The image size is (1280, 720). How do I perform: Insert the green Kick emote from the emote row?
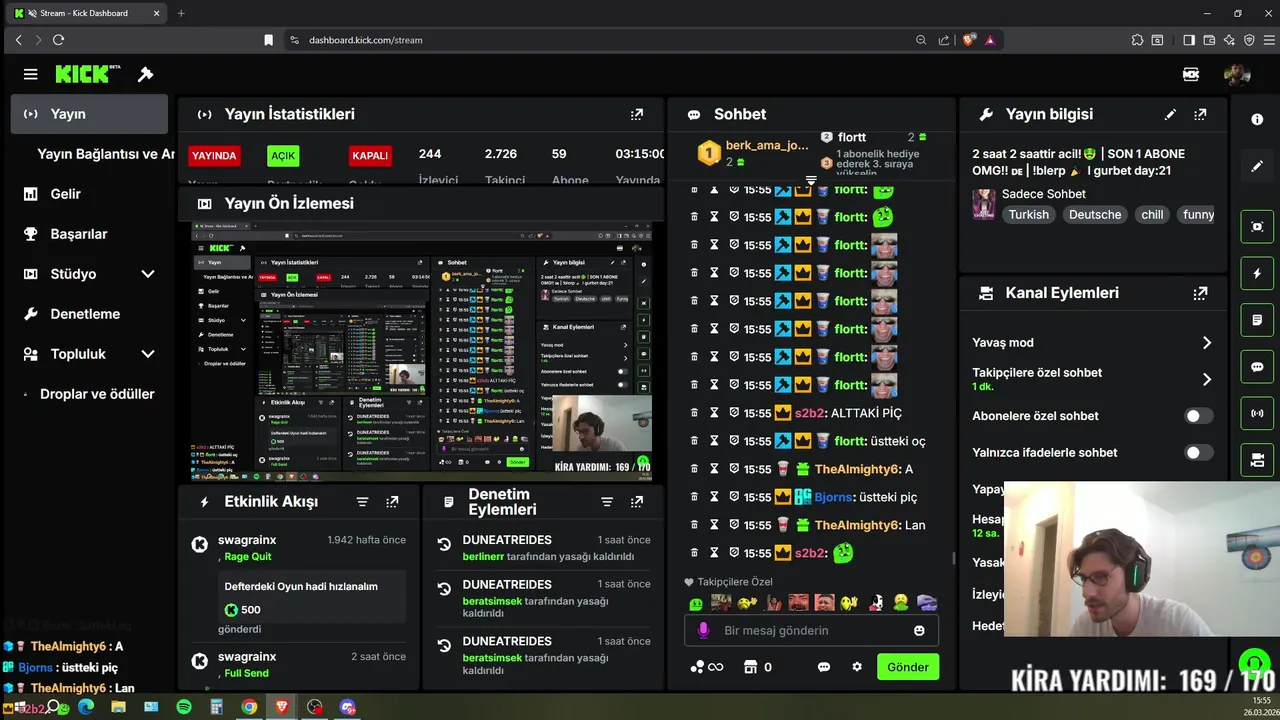point(696,603)
